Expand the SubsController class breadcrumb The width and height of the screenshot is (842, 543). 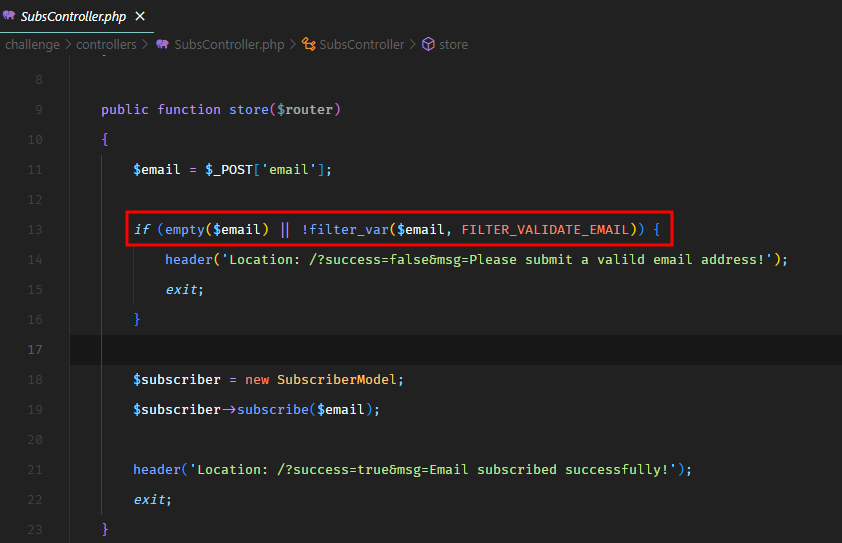tap(361, 45)
